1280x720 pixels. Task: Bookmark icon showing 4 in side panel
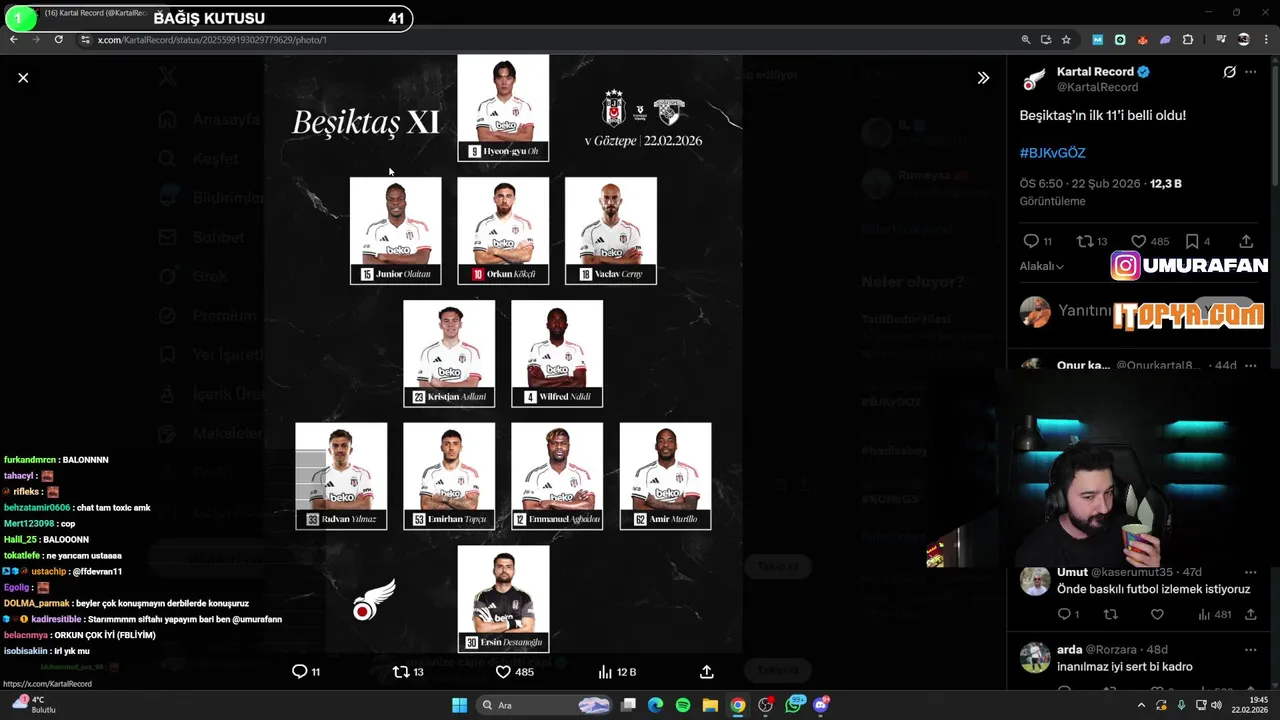1192,241
